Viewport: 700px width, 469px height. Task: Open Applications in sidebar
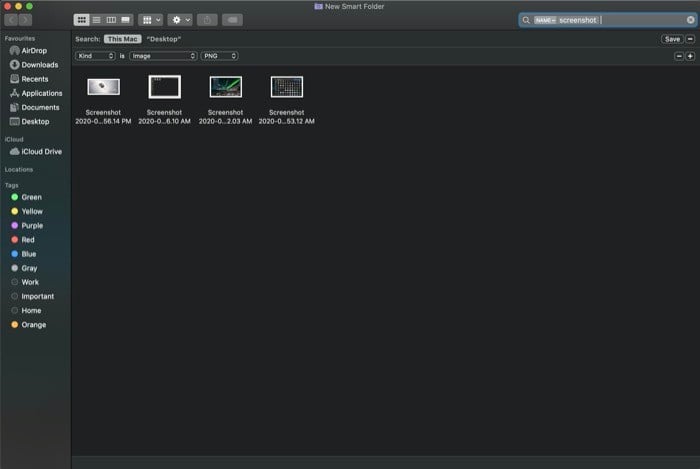tap(35, 93)
